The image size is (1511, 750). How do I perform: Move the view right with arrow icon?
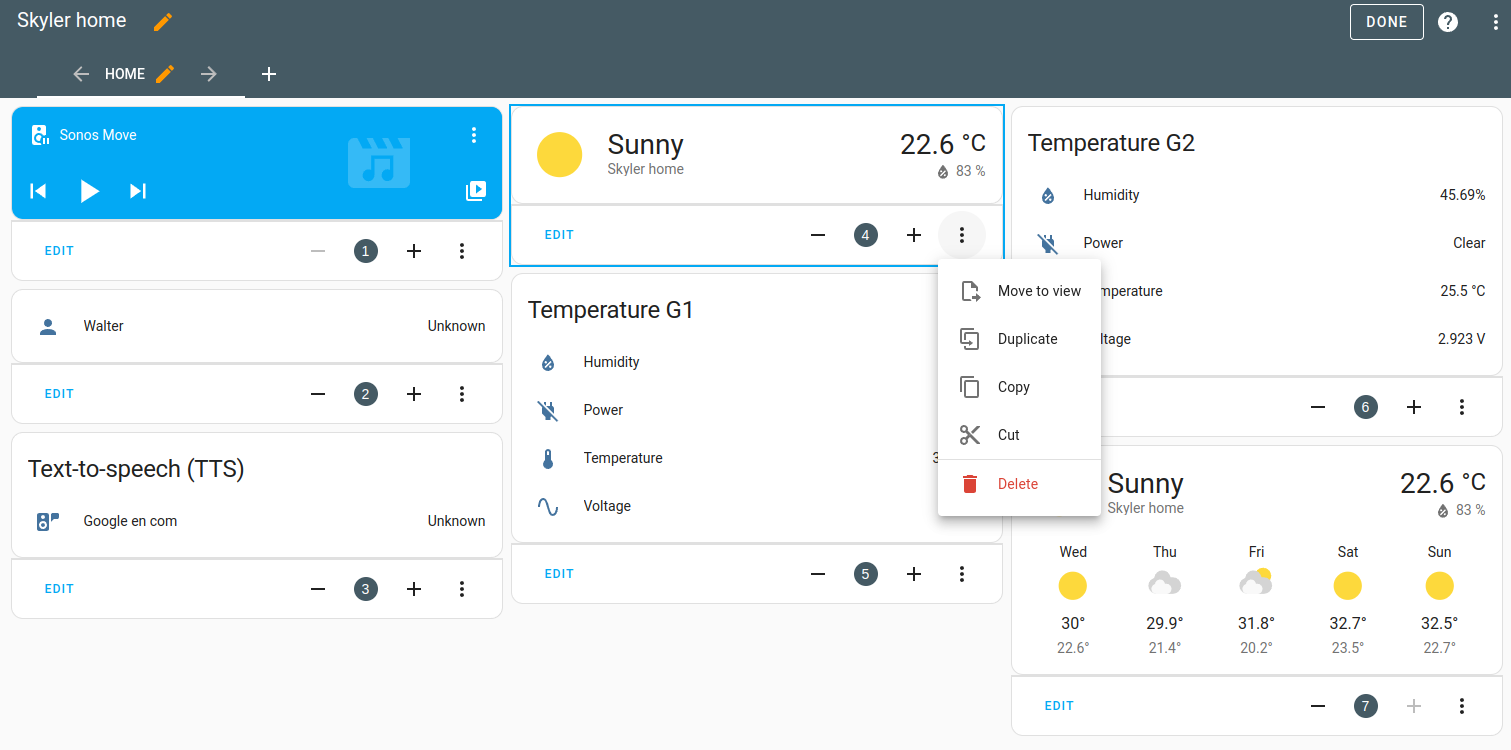[x=209, y=74]
